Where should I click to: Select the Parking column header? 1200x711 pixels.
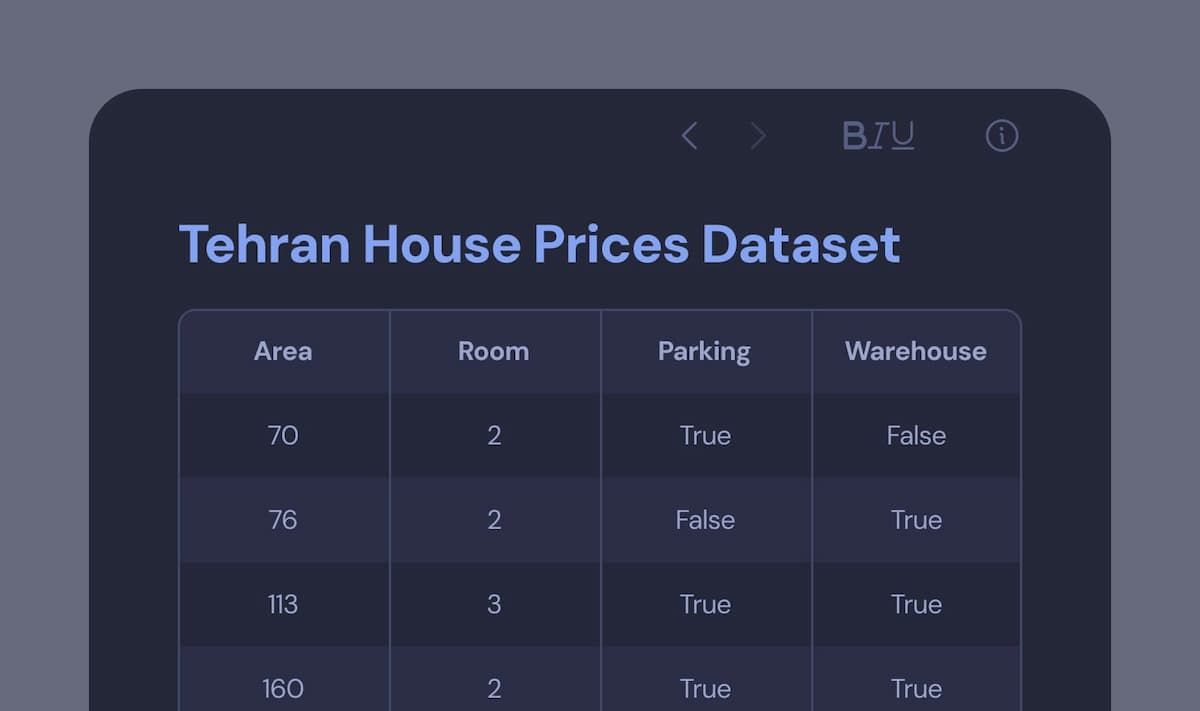tap(704, 351)
